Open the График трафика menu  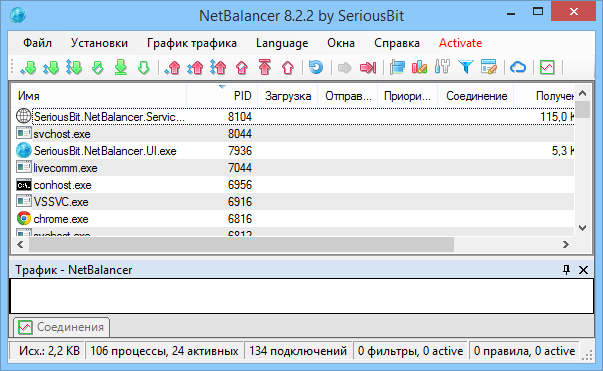point(192,43)
